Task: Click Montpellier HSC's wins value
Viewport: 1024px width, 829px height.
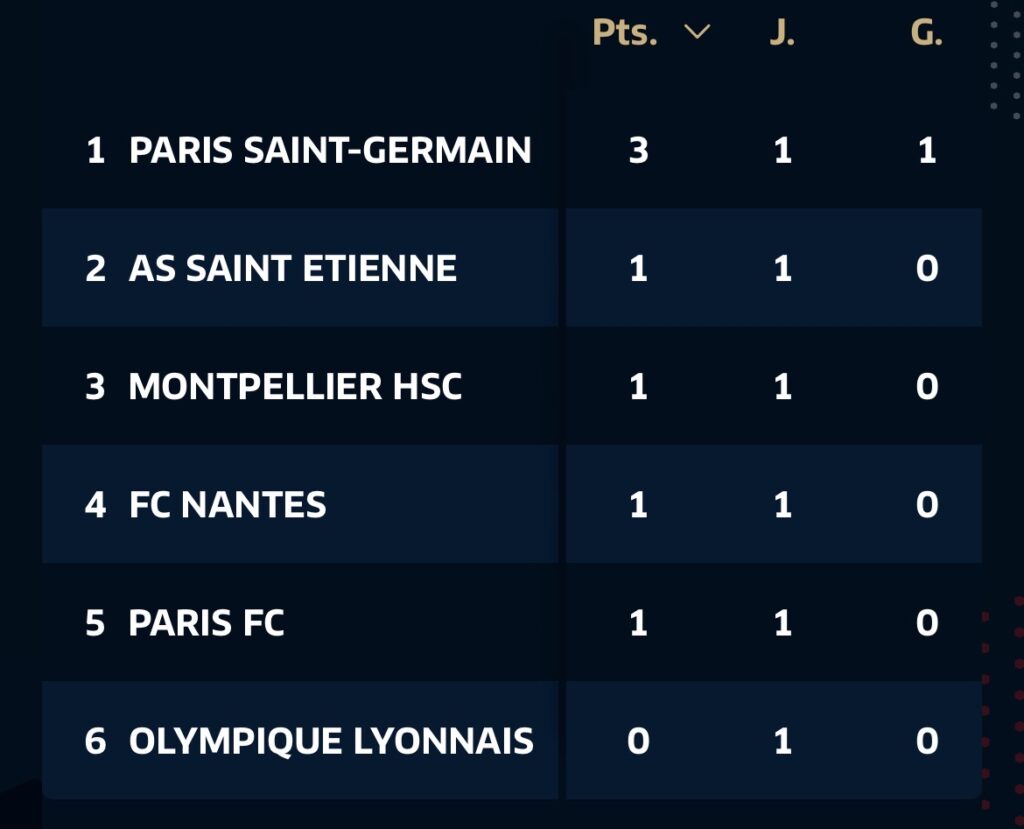Action: pos(927,386)
